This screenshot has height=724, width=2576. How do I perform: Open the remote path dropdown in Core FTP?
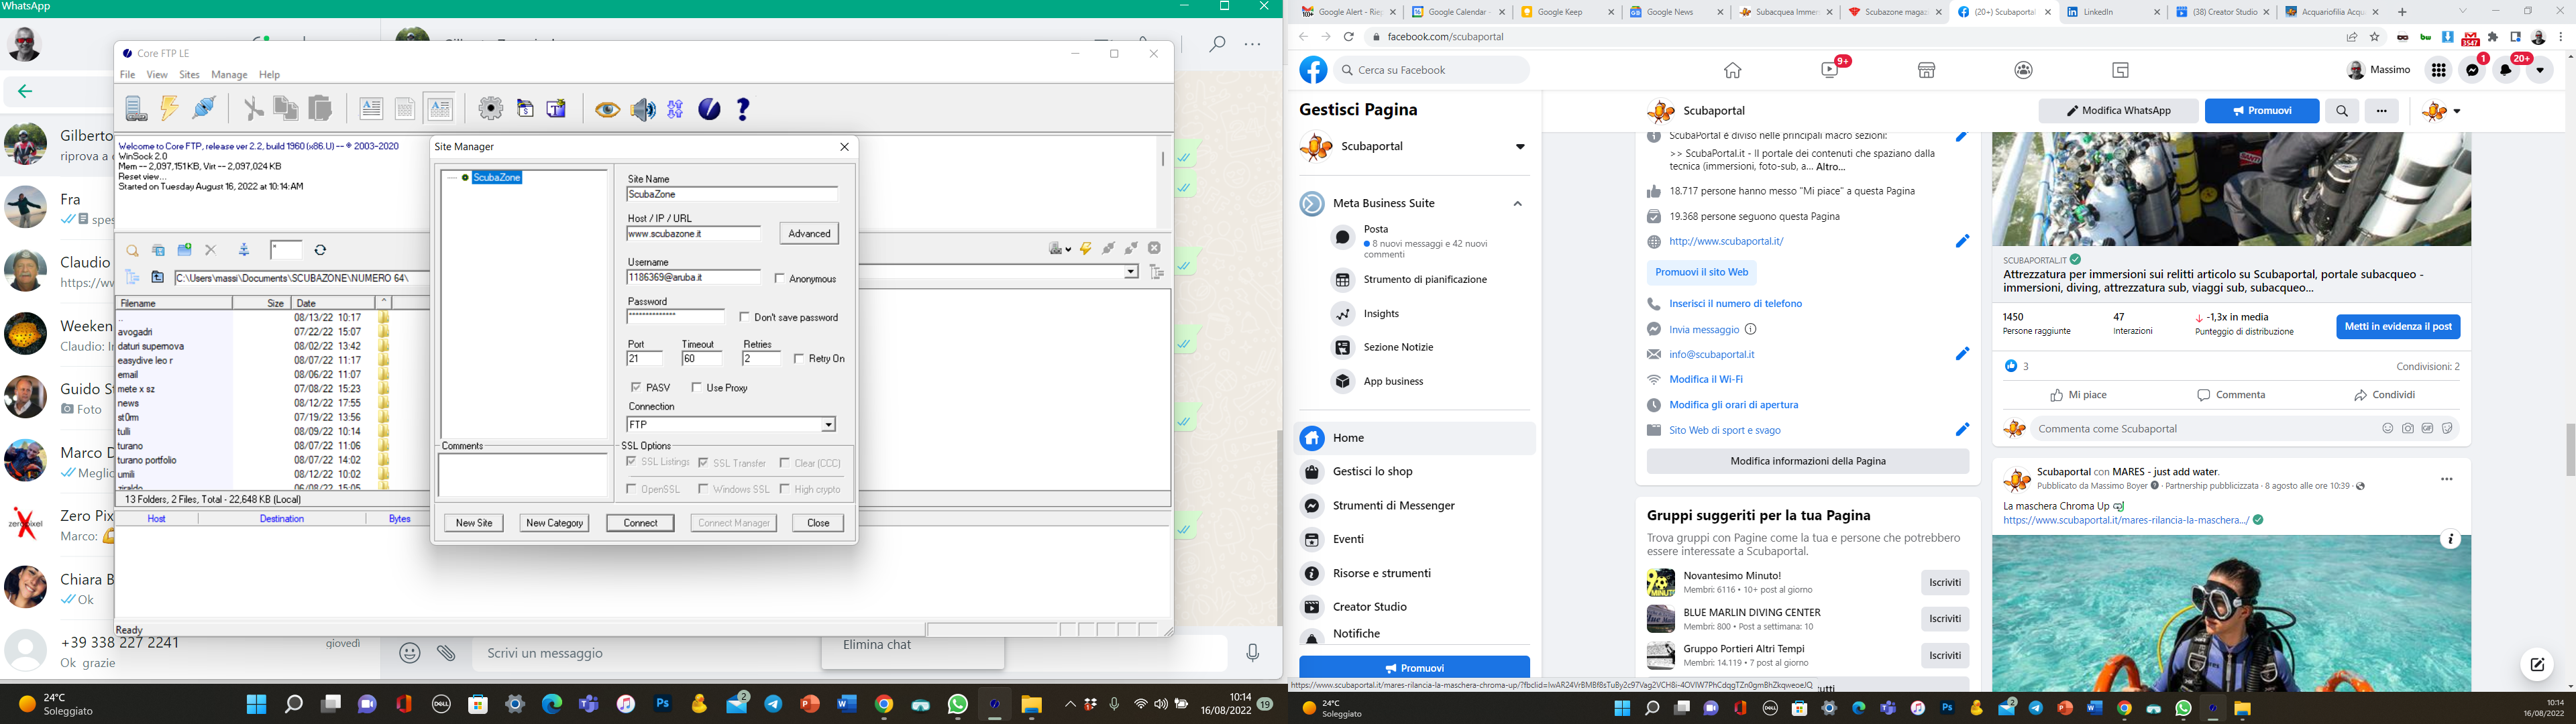[1131, 271]
